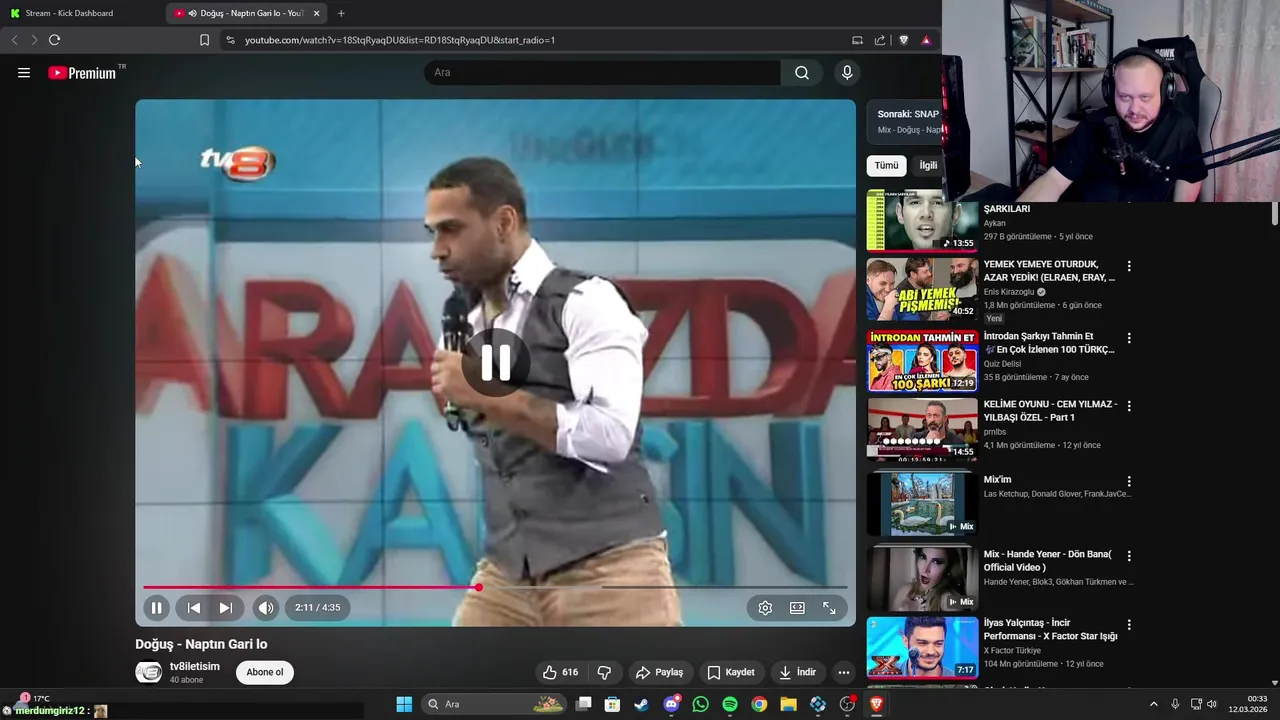Download the video with İndir button

click(798, 673)
